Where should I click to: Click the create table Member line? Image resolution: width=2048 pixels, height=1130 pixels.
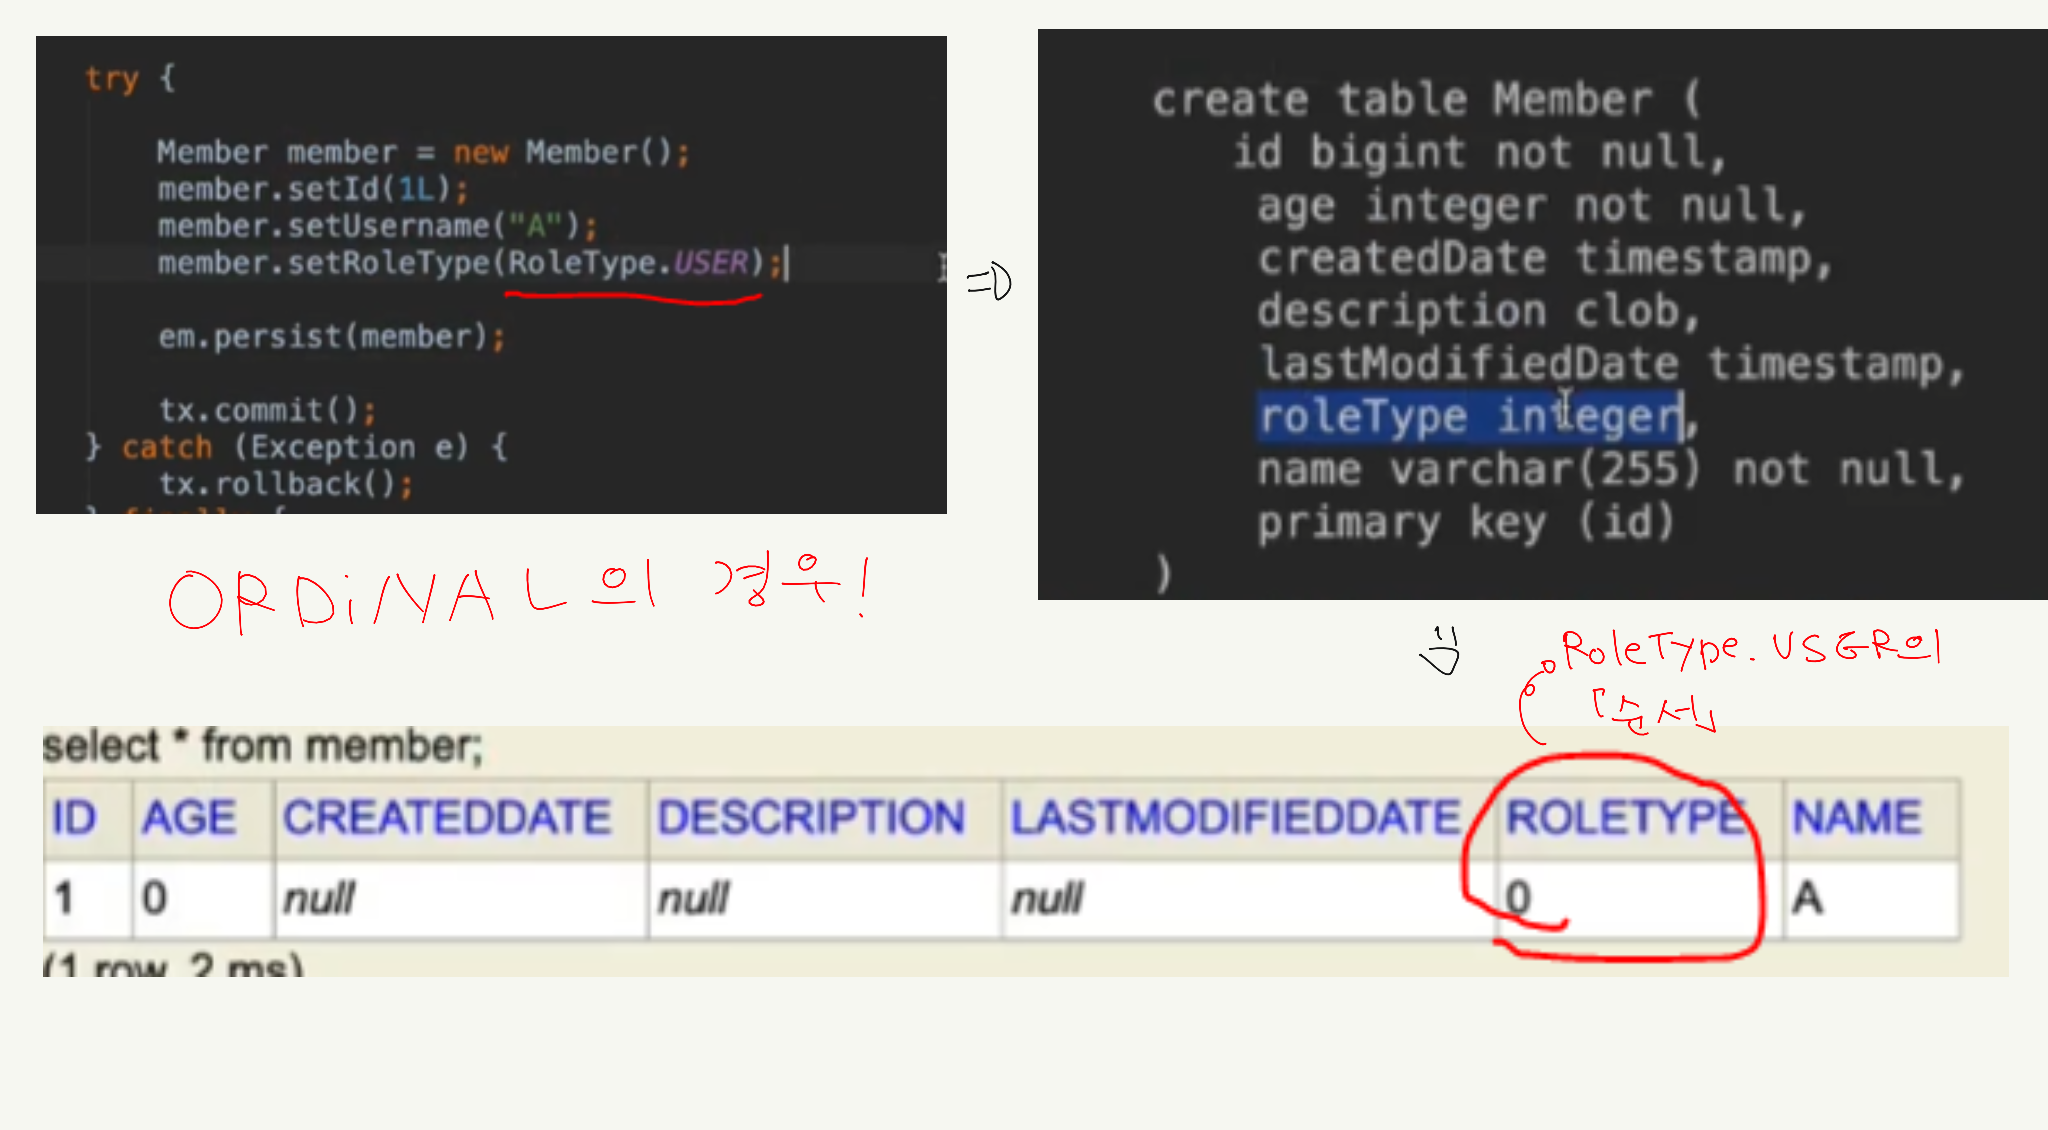tap(1425, 100)
